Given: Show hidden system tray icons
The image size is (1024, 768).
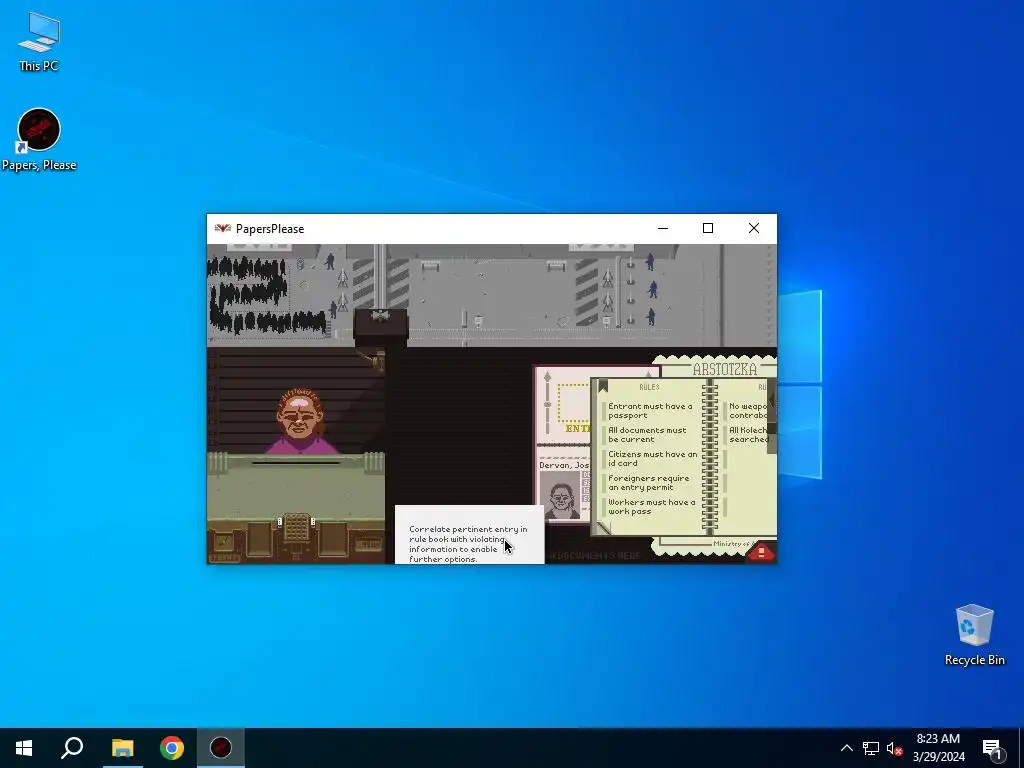Looking at the screenshot, I should click(846, 748).
